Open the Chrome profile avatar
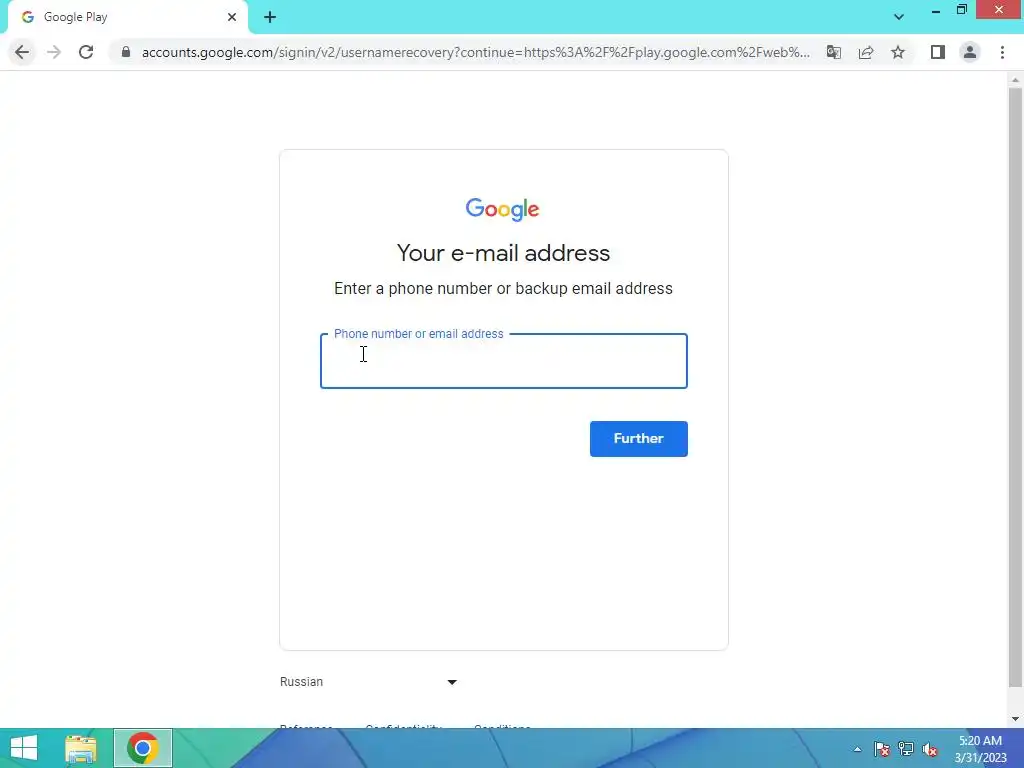1024x768 pixels. point(970,52)
